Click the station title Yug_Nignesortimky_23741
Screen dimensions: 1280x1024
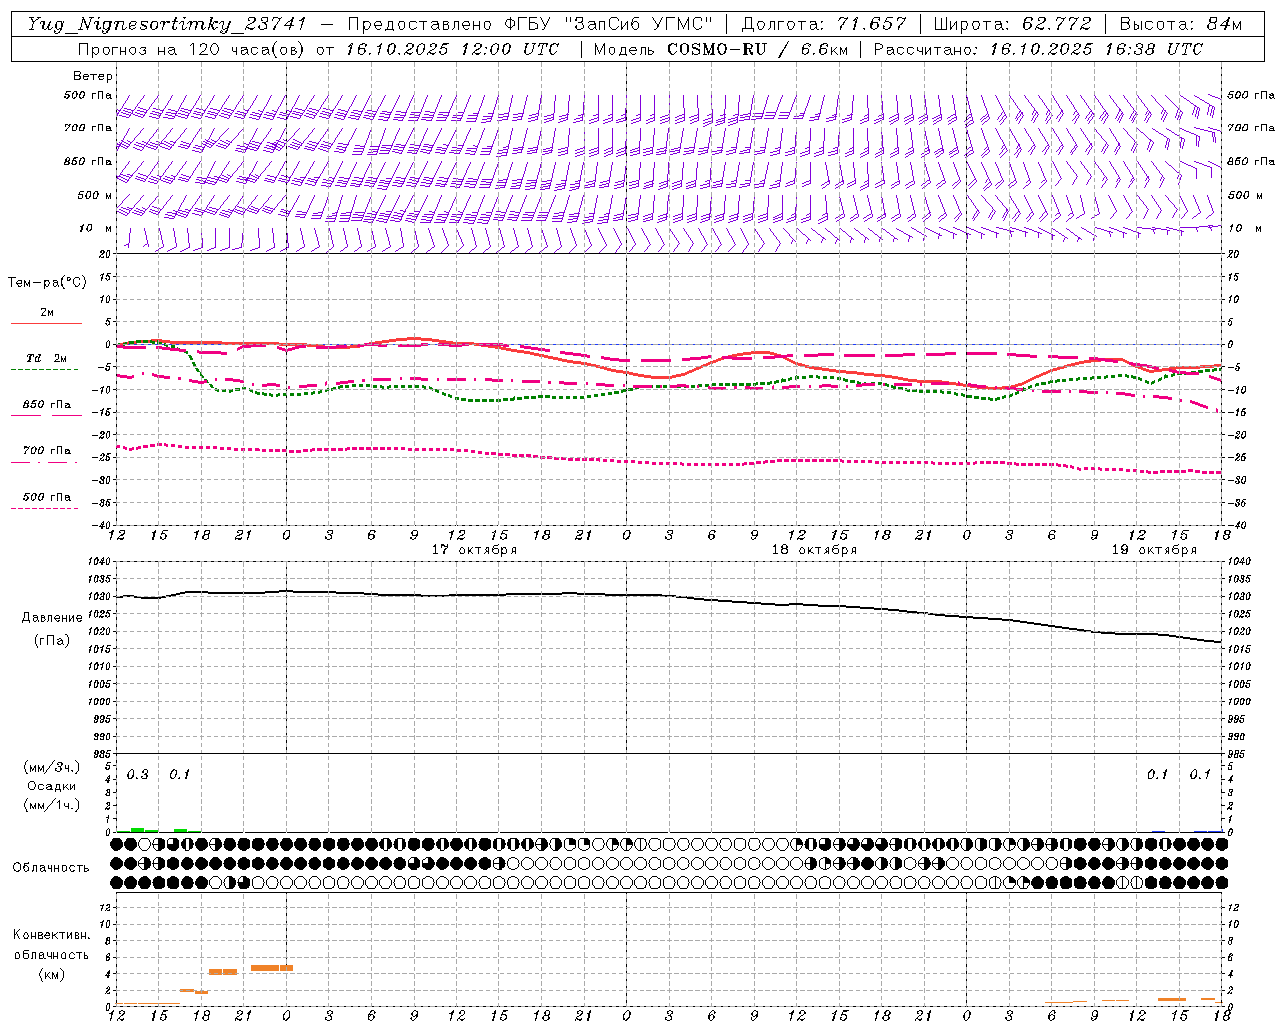166,24
